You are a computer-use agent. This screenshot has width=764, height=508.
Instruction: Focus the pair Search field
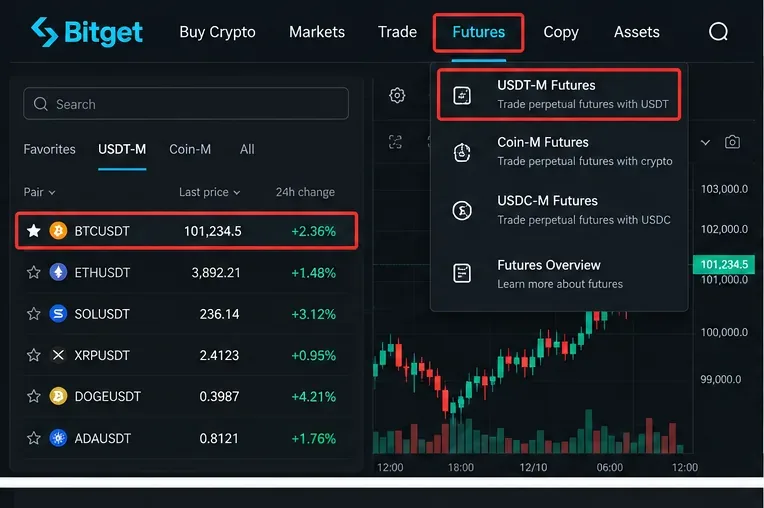click(186, 104)
